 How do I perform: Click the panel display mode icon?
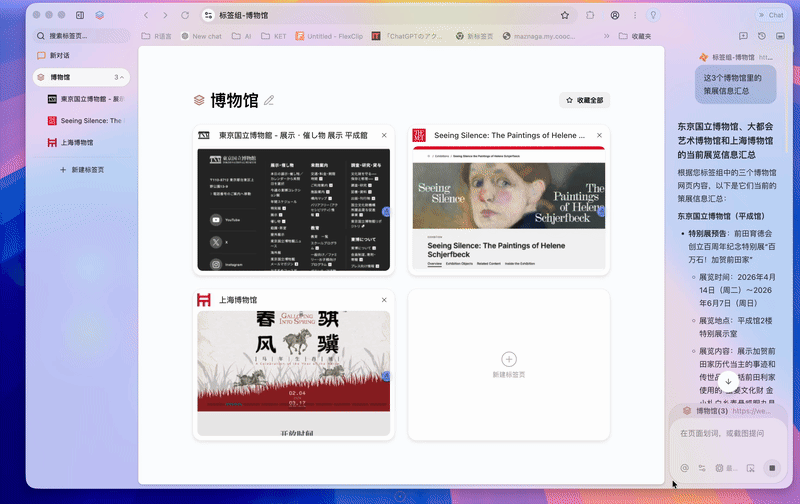click(780, 36)
